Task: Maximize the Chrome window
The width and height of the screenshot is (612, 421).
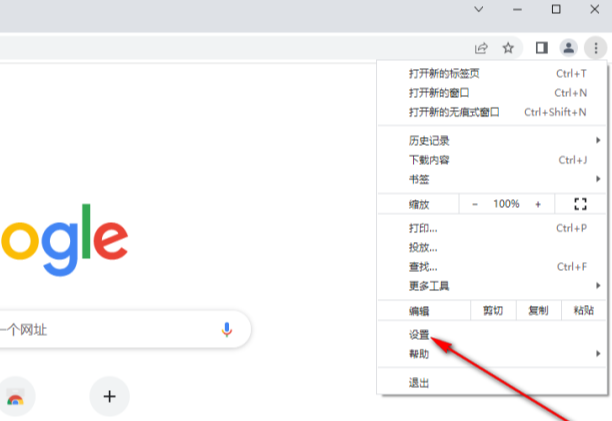Action: coord(556,9)
